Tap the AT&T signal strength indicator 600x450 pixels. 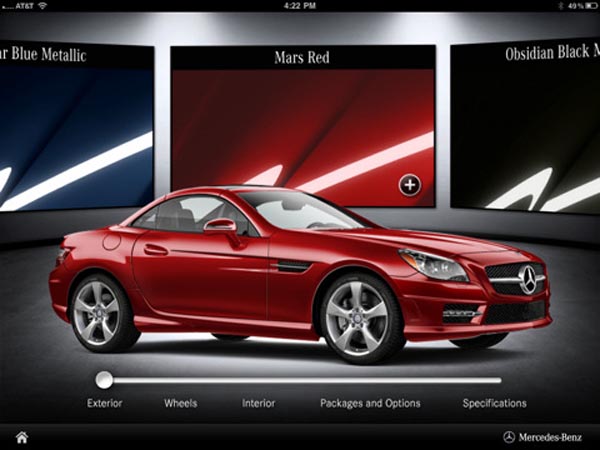coord(9,6)
